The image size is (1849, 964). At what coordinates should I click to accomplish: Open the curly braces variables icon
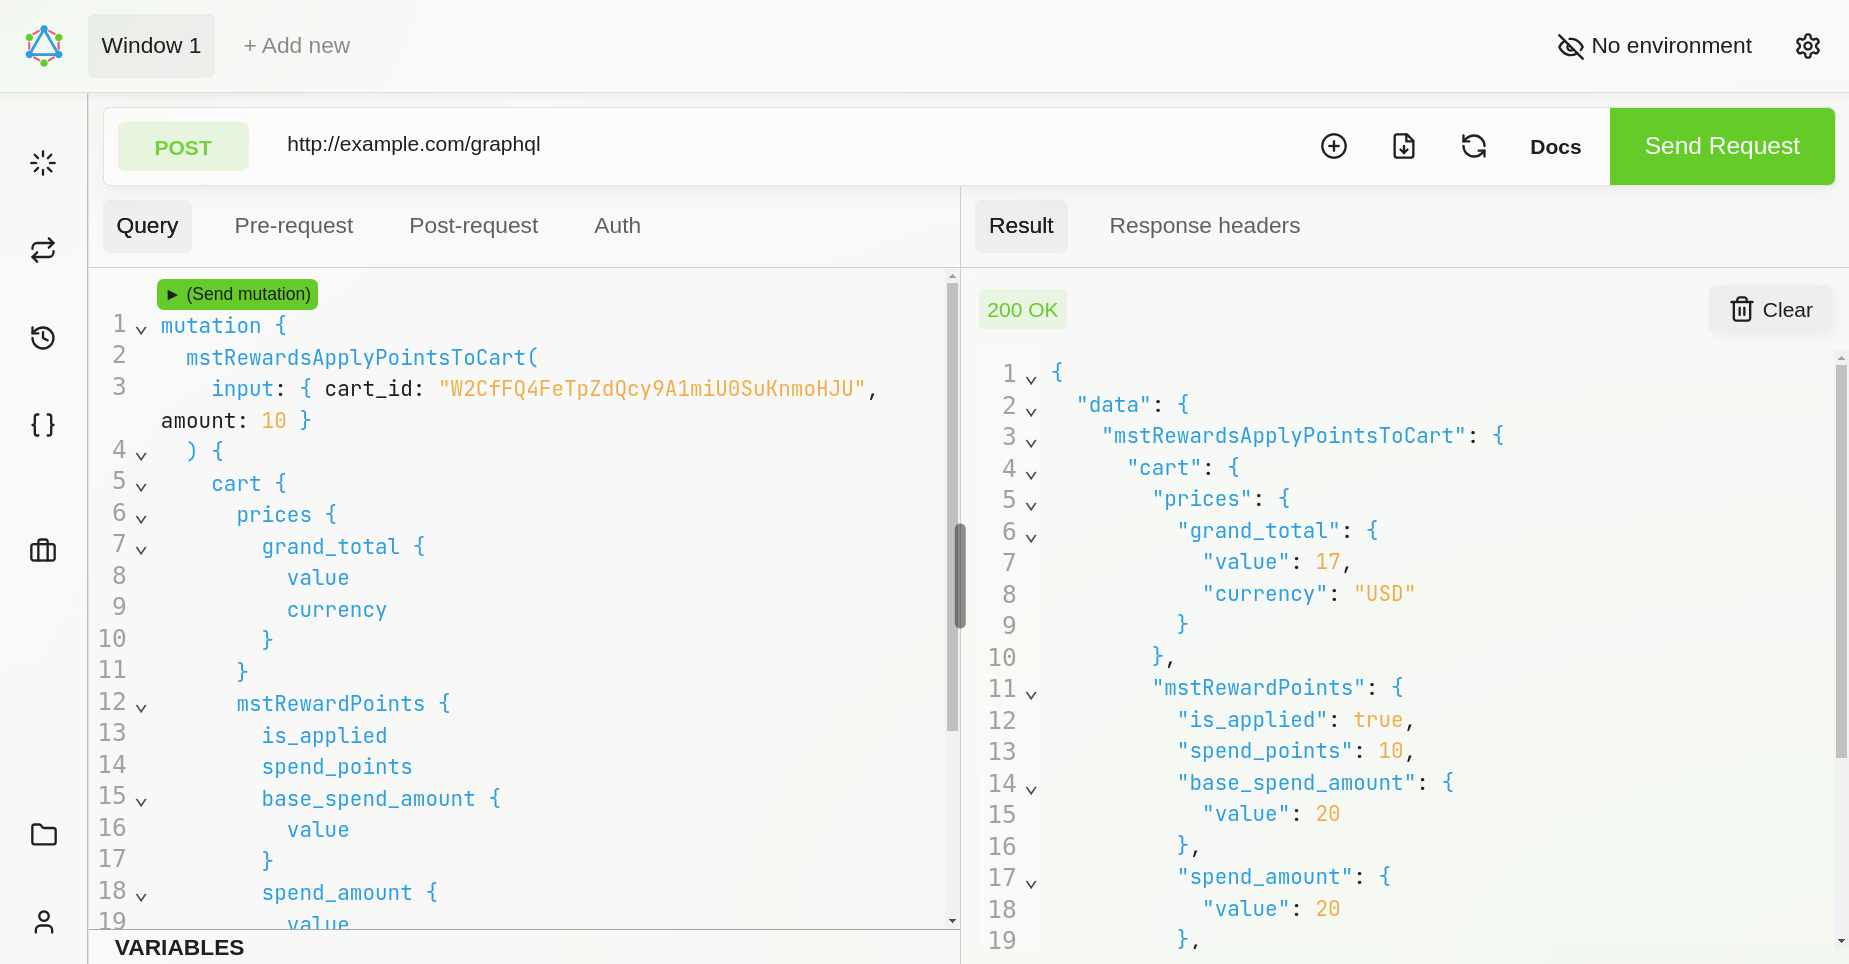coord(43,425)
